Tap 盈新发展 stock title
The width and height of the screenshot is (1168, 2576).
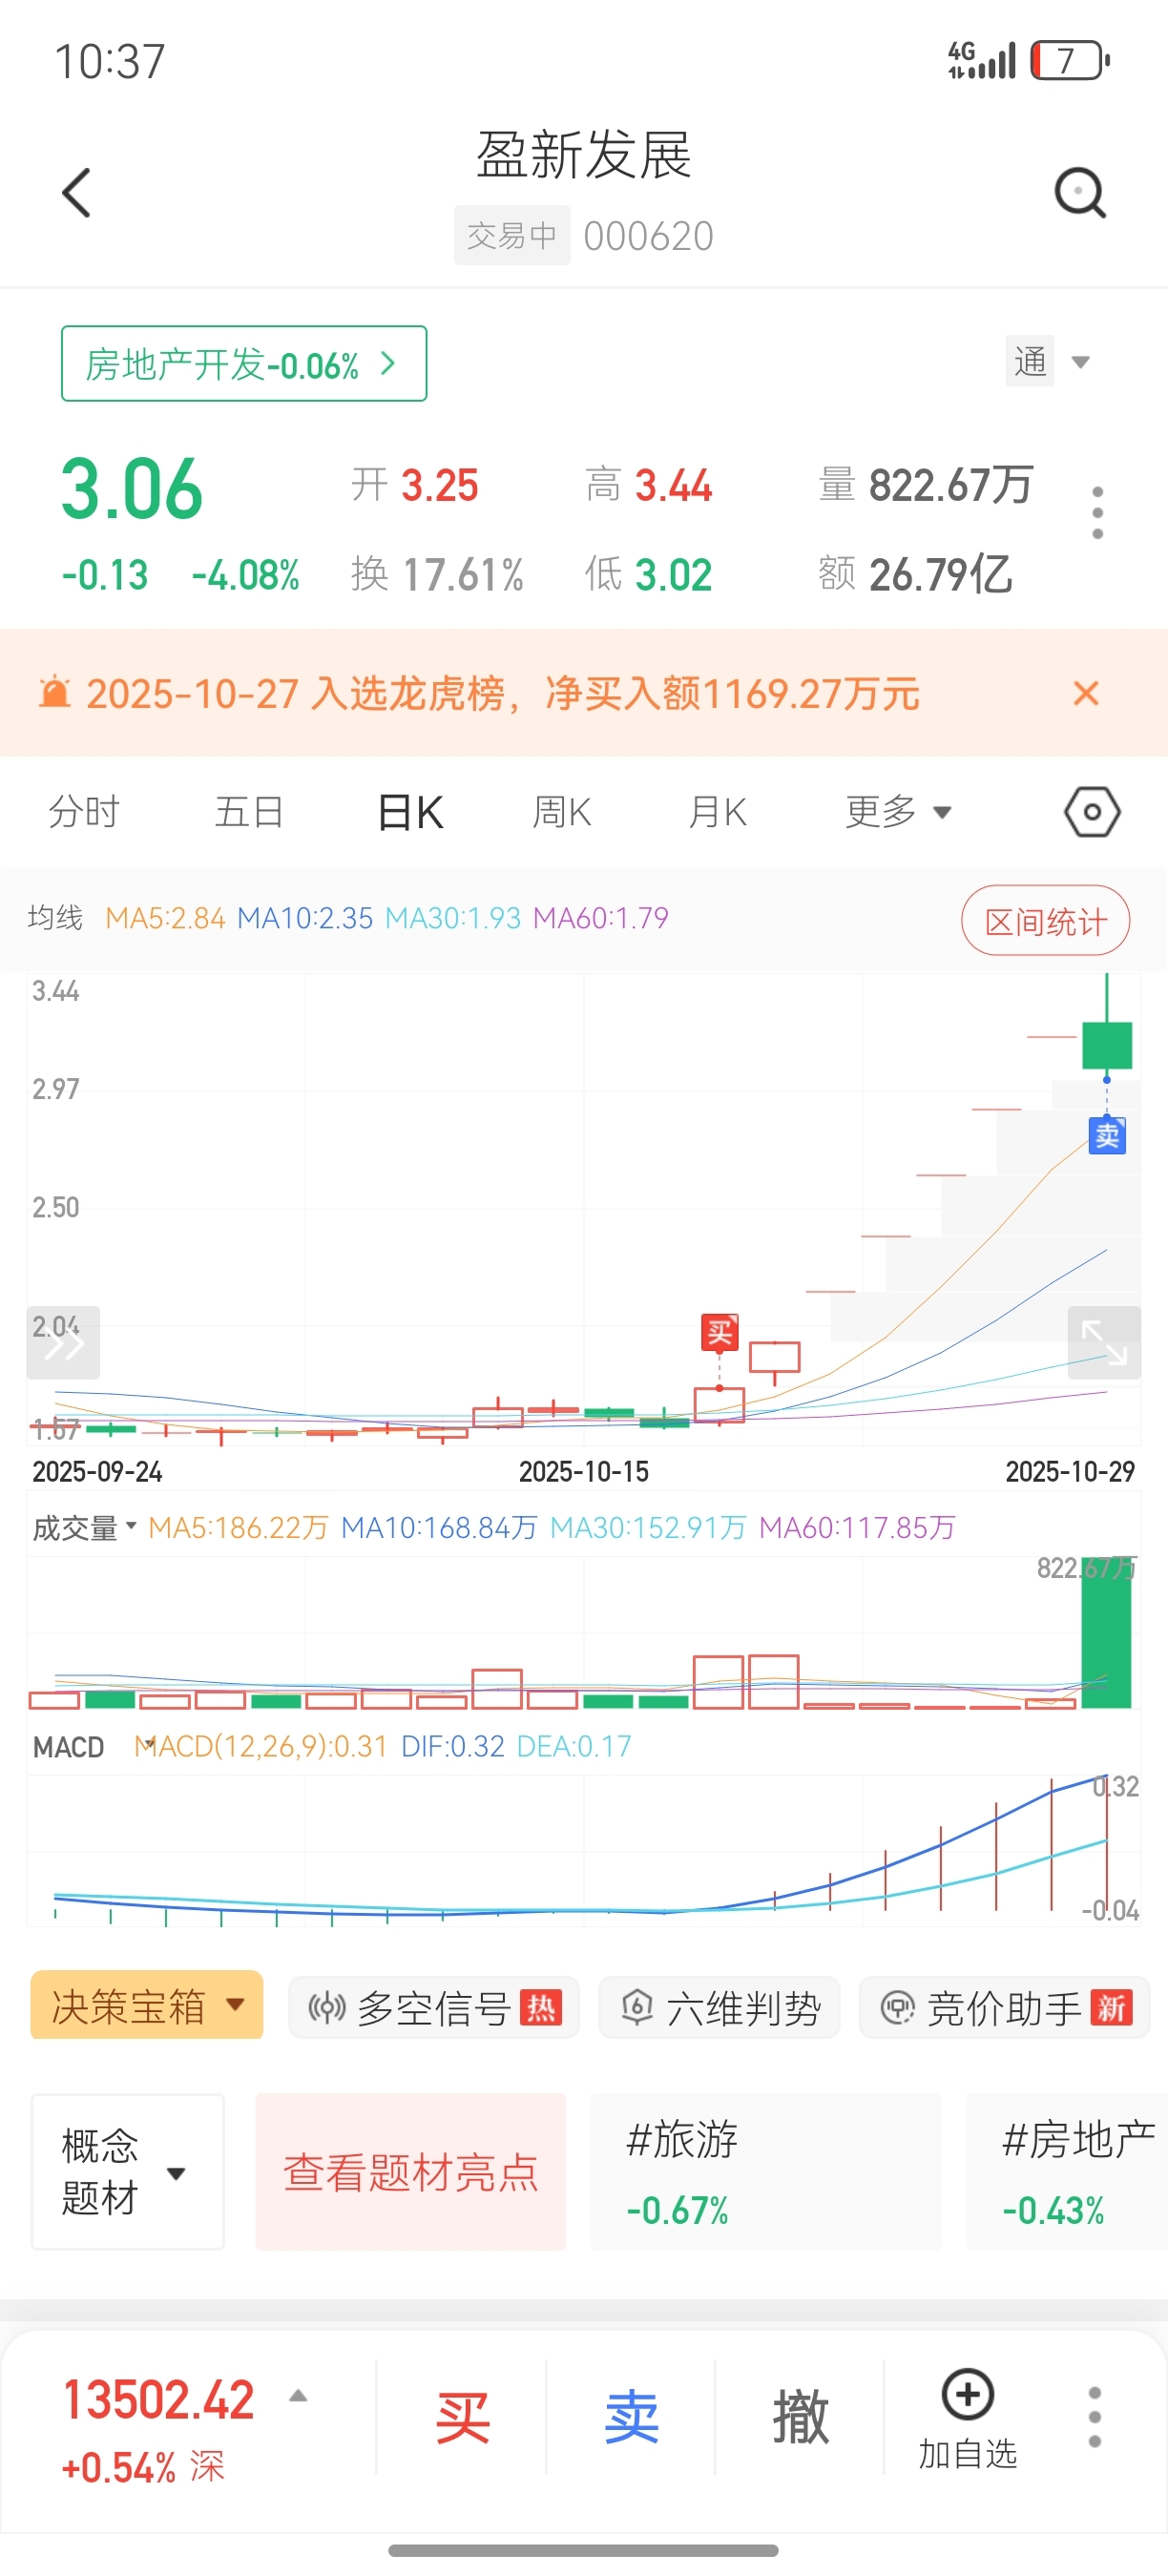click(584, 155)
